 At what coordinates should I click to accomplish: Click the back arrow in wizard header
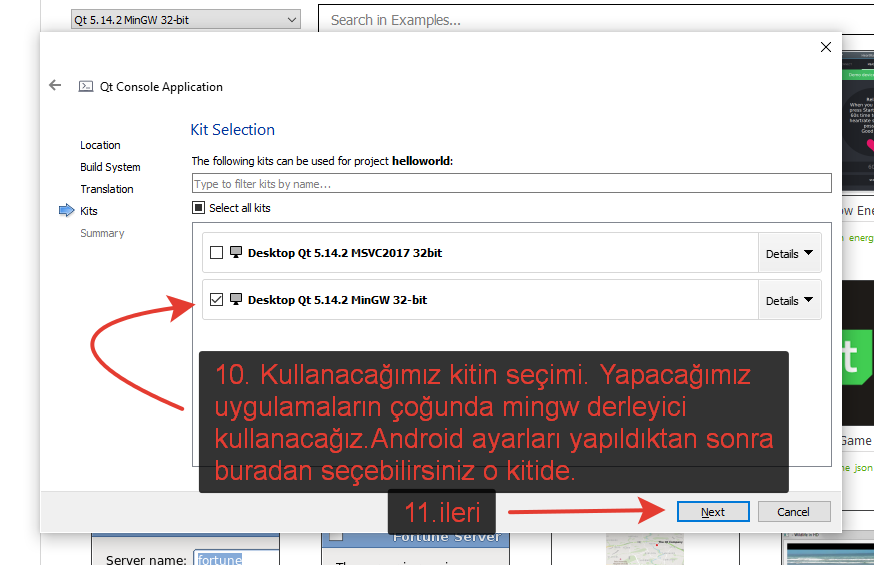click(x=55, y=86)
